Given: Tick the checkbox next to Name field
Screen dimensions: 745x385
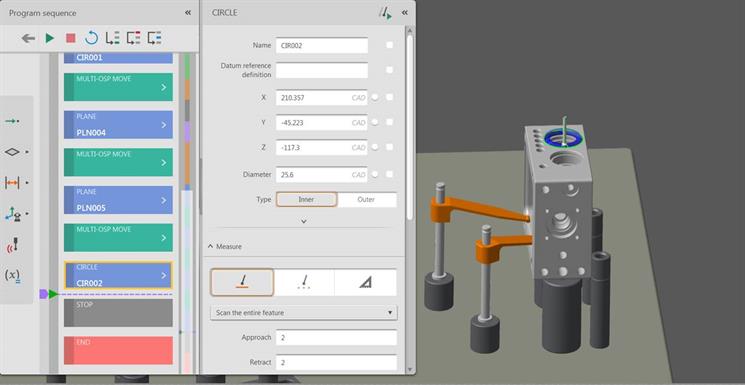Looking at the screenshot, I should [390, 45].
